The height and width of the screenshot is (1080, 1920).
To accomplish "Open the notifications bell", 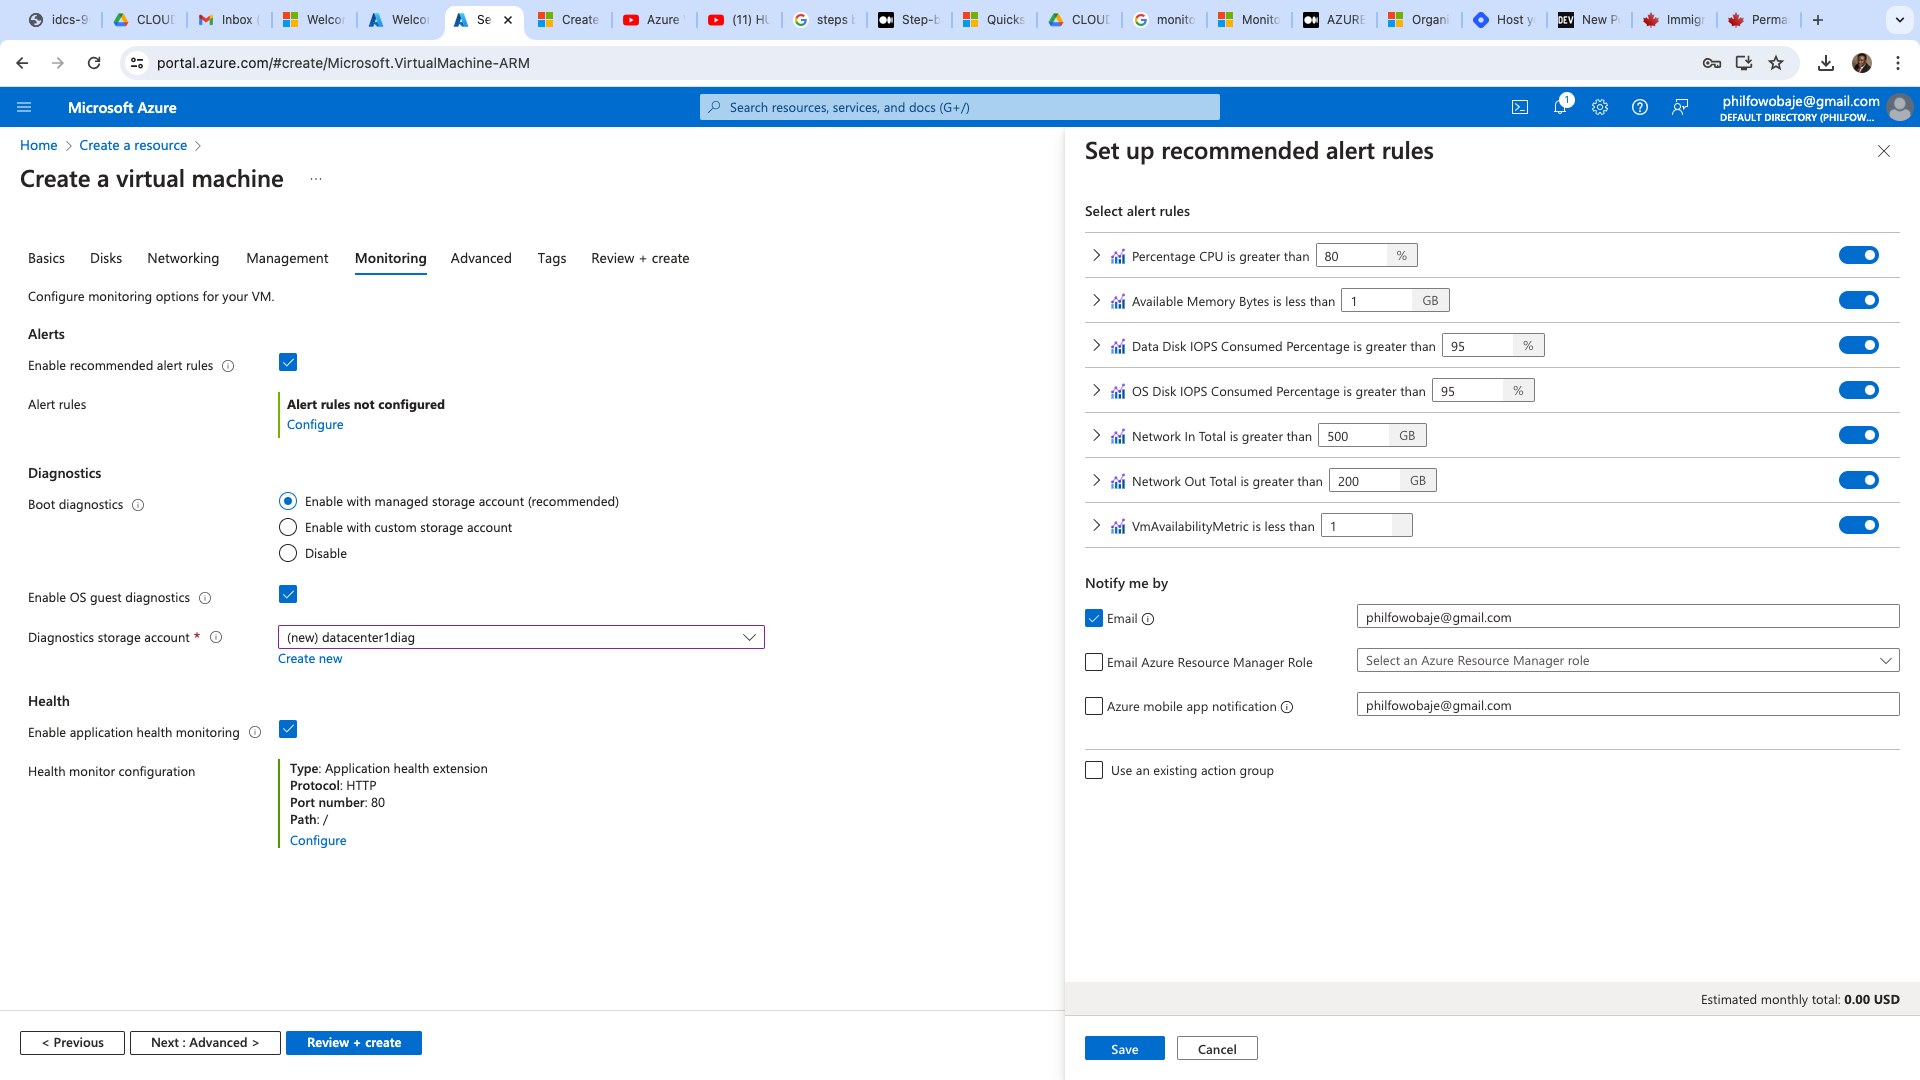I will [x=1560, y=107].
